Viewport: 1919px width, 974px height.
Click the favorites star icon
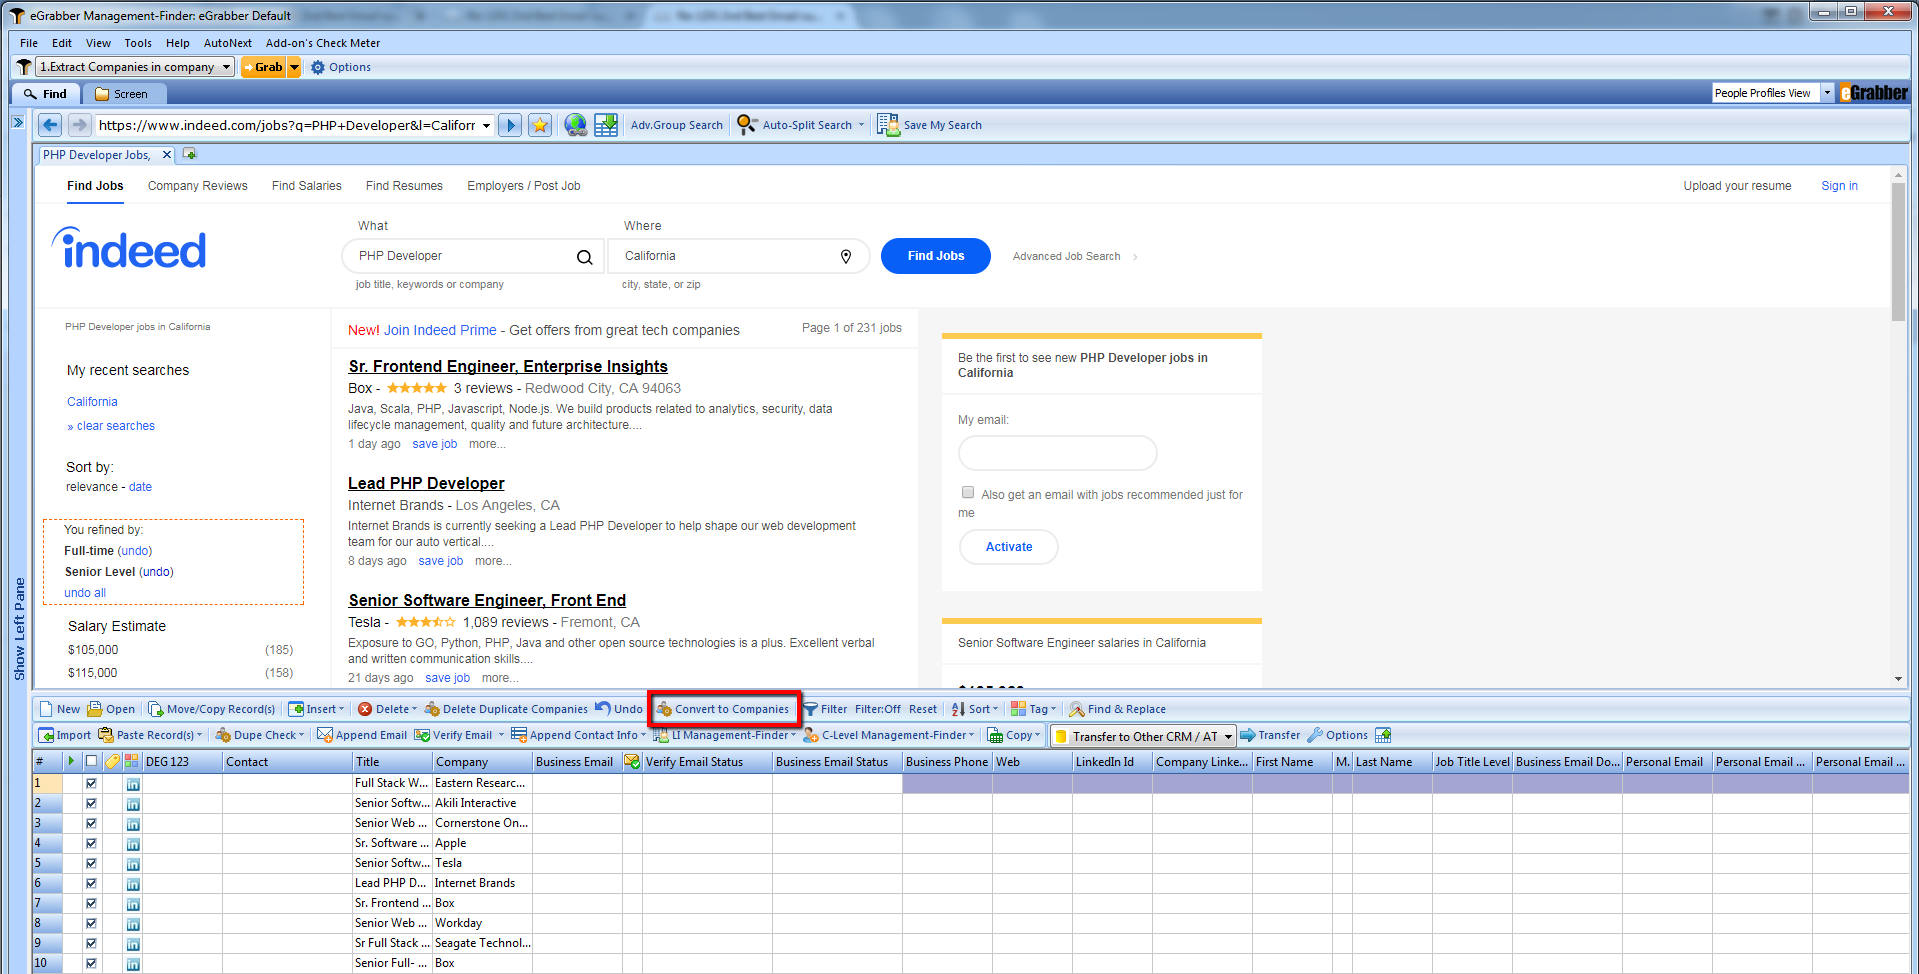click(540, 125)
